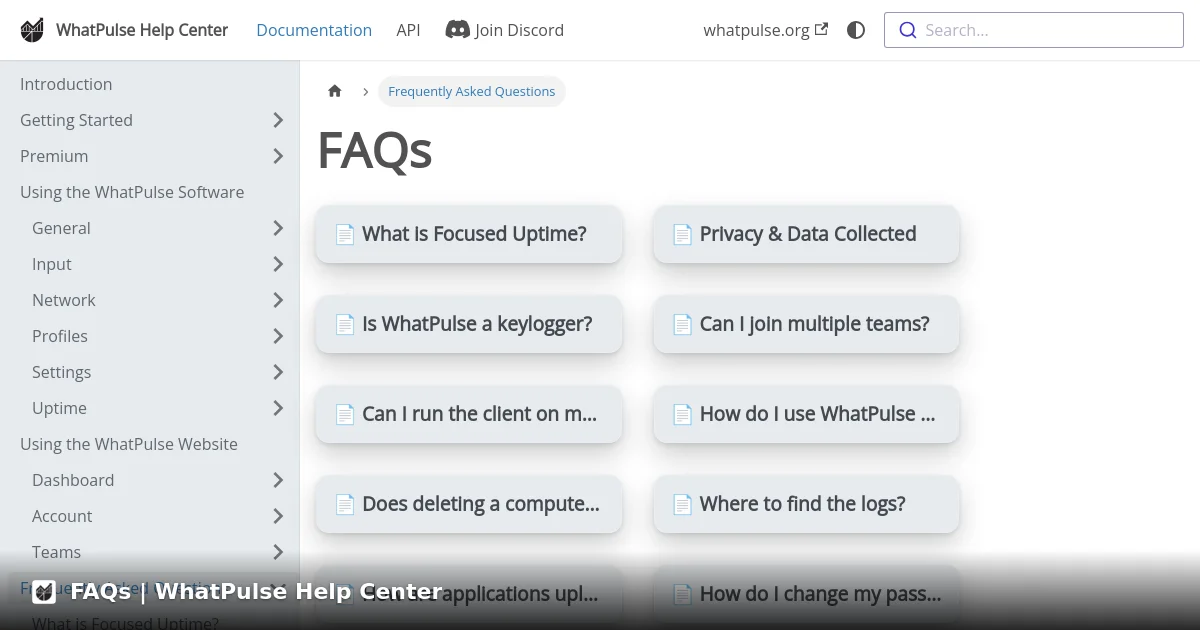
Task: Click document icon on find the logs card
Action: pyautogui.click(x=682, y=504)
